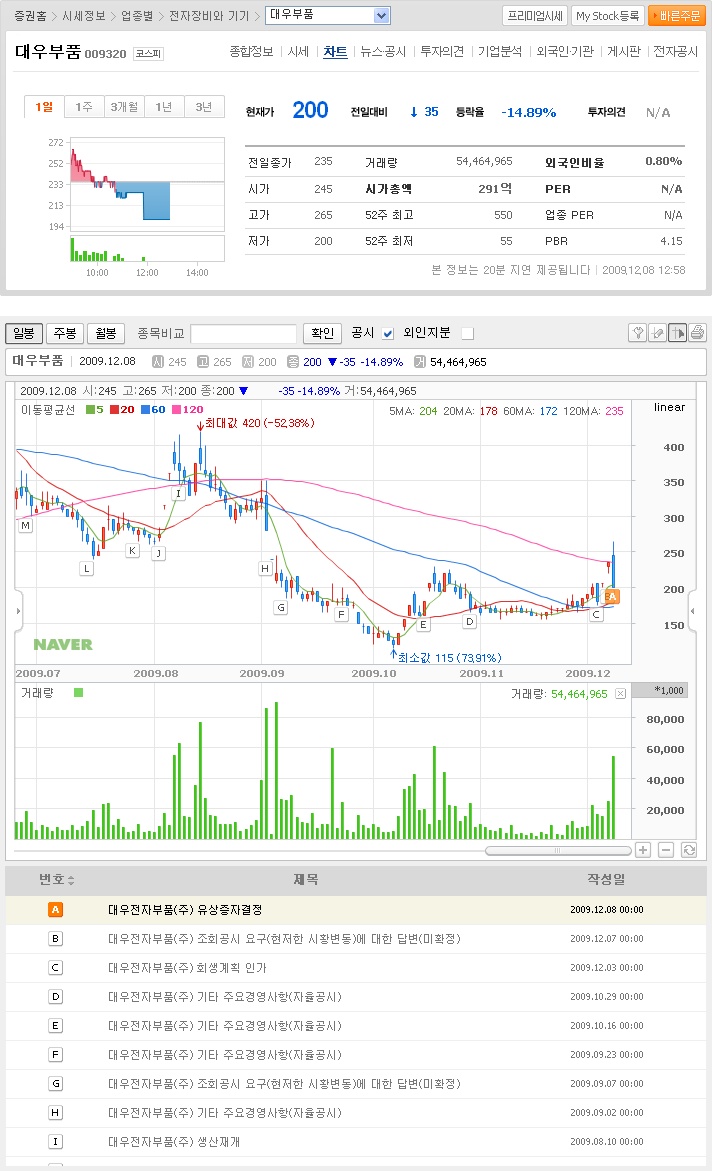Select the 3개월 mini chart tab
Image resolution: width=712 pixels, height=1171 pixels.
tap(124, 107)
